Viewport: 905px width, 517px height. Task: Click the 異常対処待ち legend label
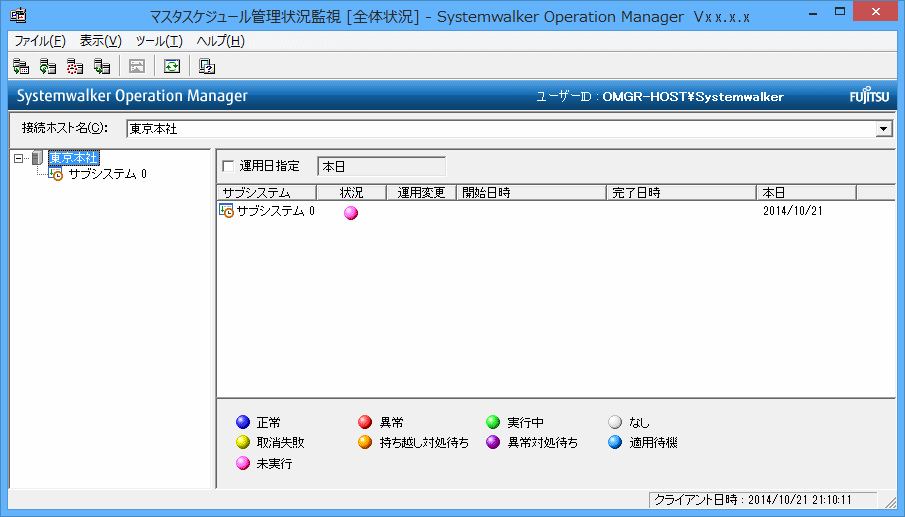pyautogui.click(x=543, y=443)
